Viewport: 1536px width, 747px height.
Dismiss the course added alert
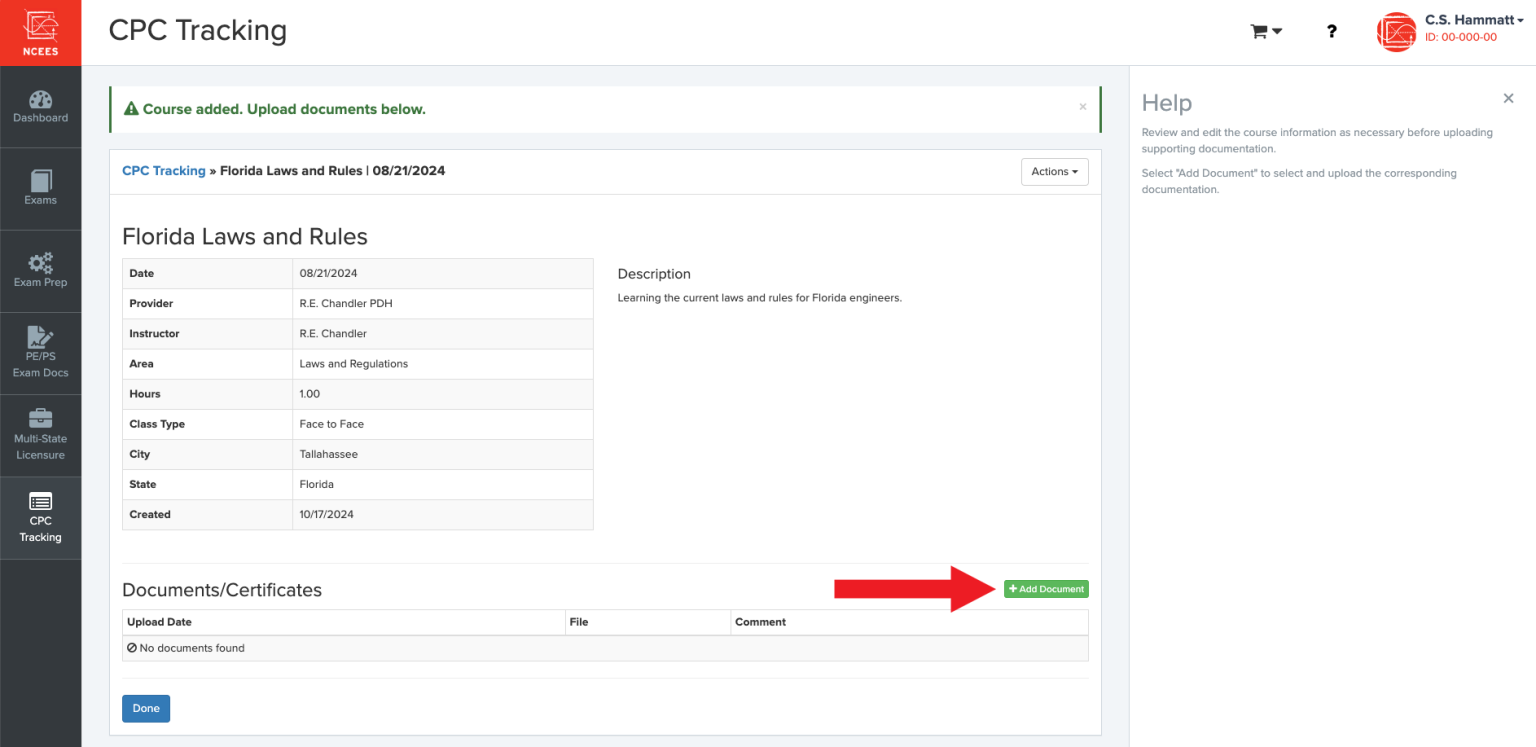1082,106
